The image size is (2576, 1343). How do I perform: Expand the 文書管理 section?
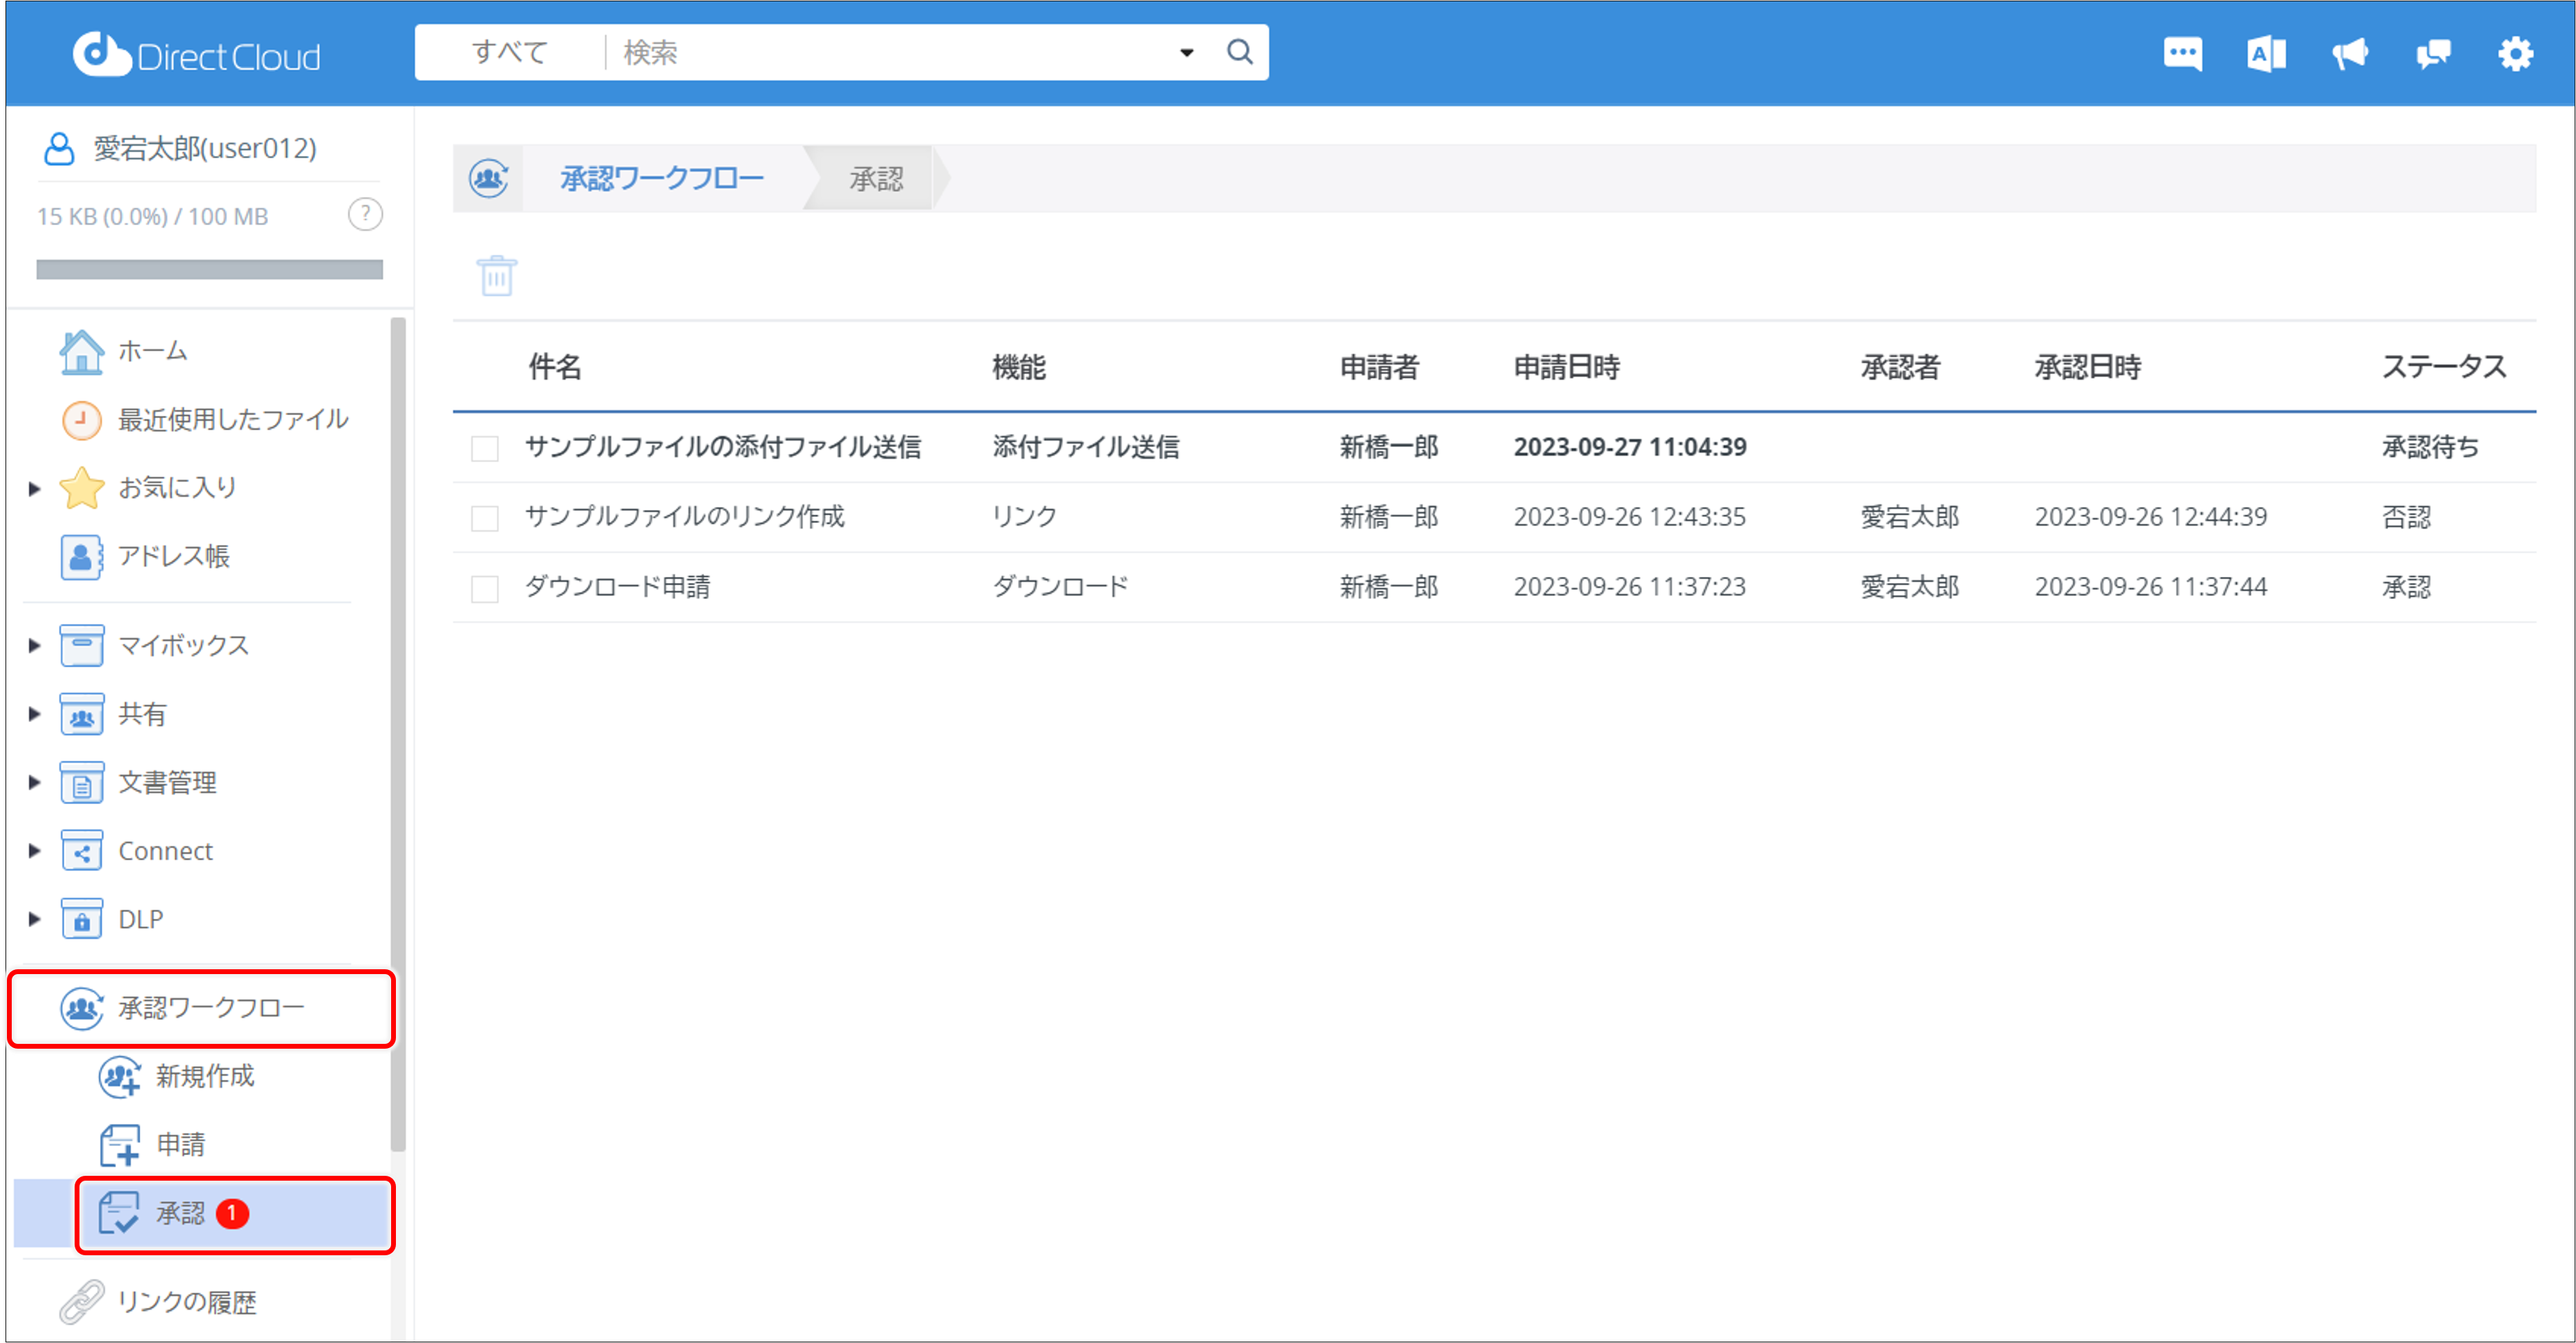coord(33,782)
